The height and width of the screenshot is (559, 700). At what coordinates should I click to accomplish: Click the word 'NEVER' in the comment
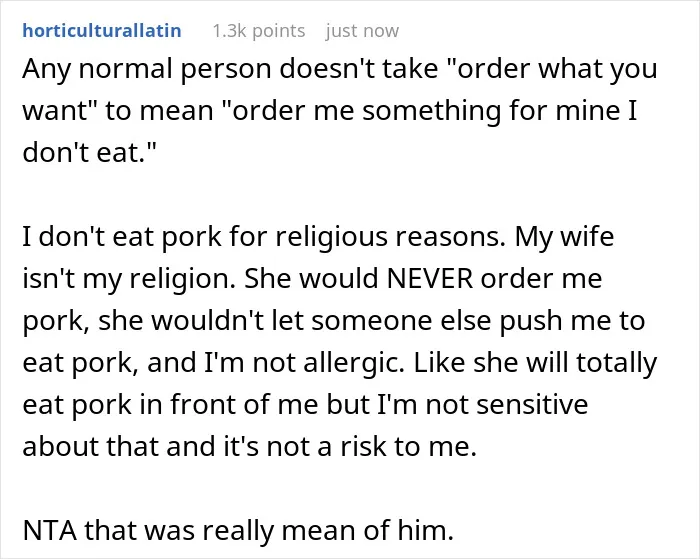(429, 278)
